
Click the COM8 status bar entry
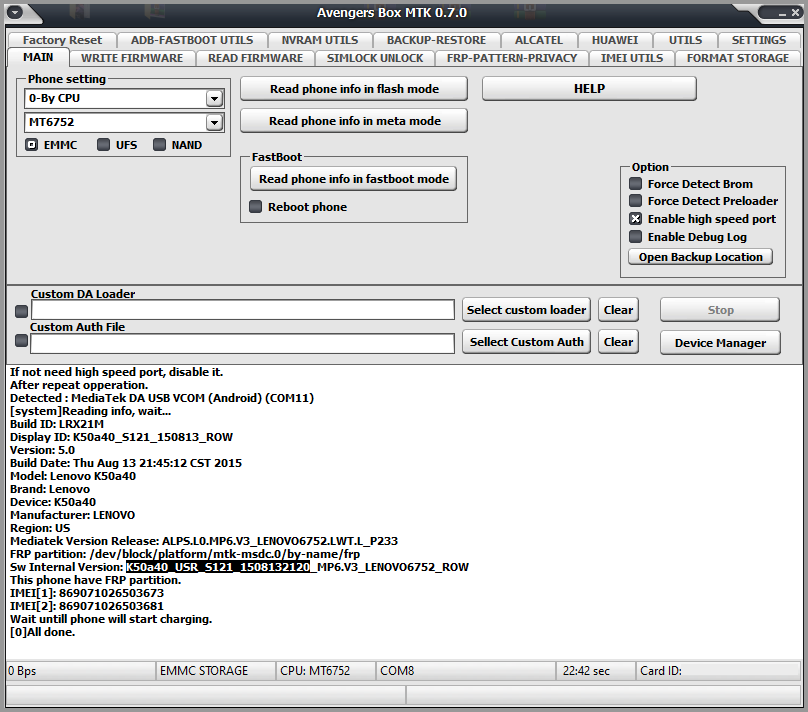click(466, 671)
